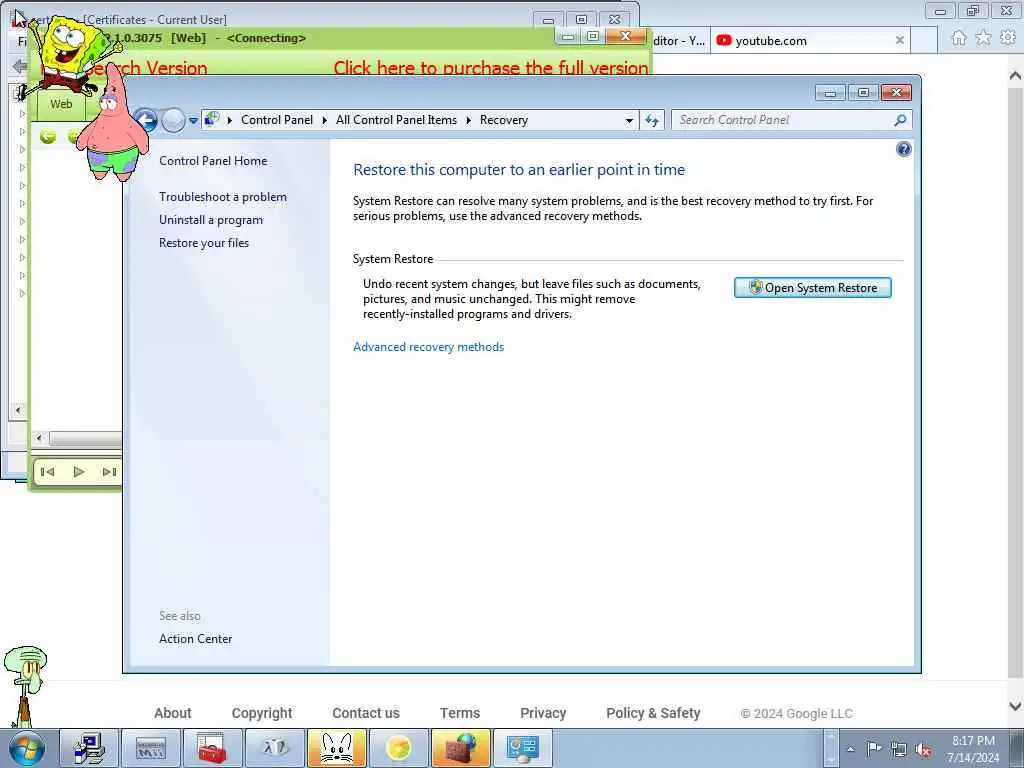Open Privacy footer link
The height and width of the screenshot is (768, 1024).
[543, 713]
